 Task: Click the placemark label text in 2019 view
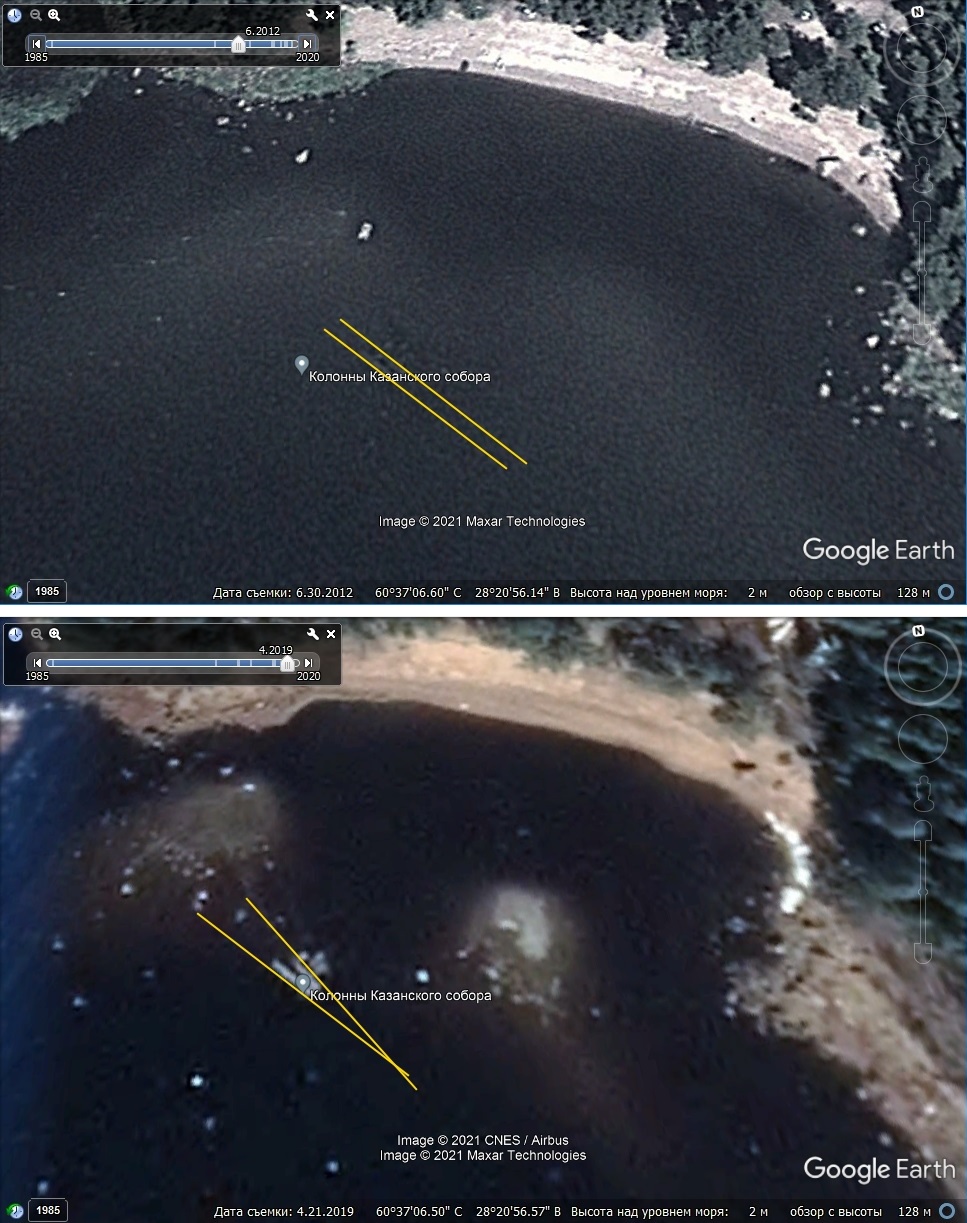(x=401, y=996)
